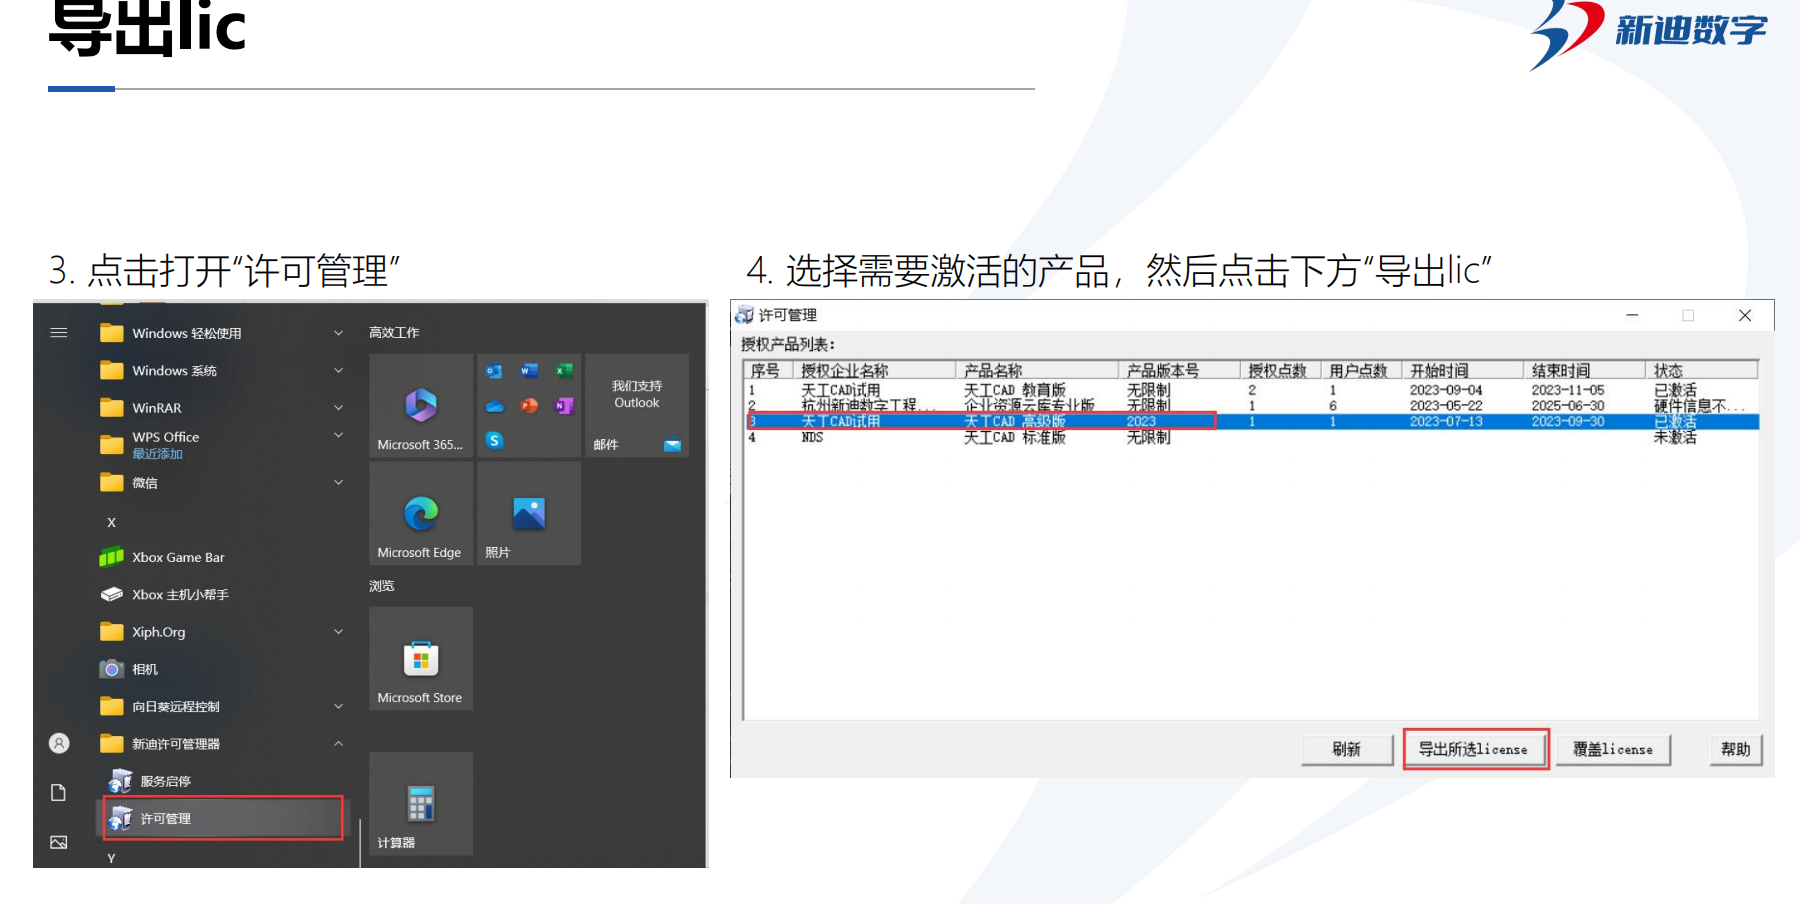Viewport: 1800px width, 904px height.
Task: Click the Pictures icon in Start sidebar
Action: pyautogui.click(x=59, y=842)
